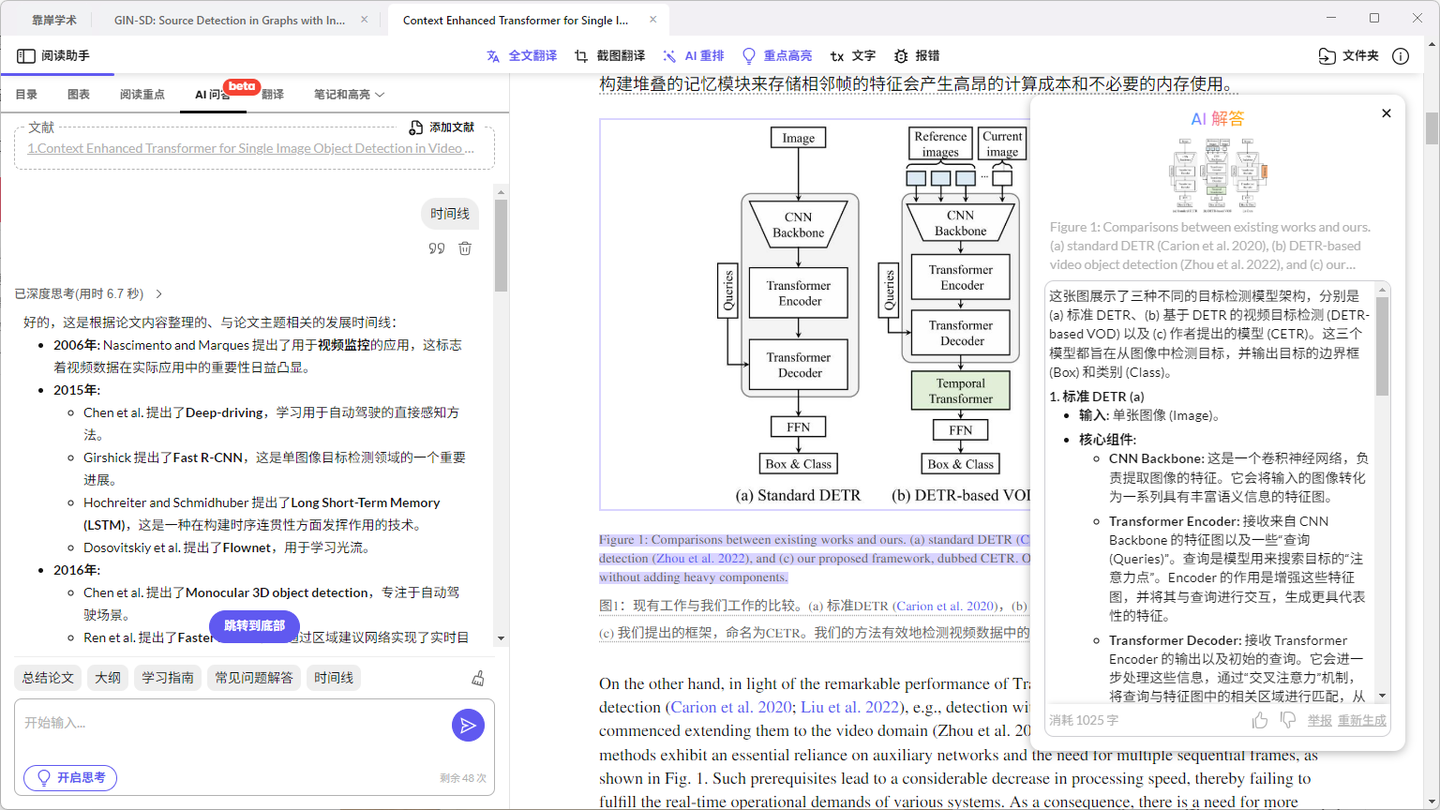Click the 报错 error report icon
The height and width of the screenshot is (810, 1440).
click(917, 55)
